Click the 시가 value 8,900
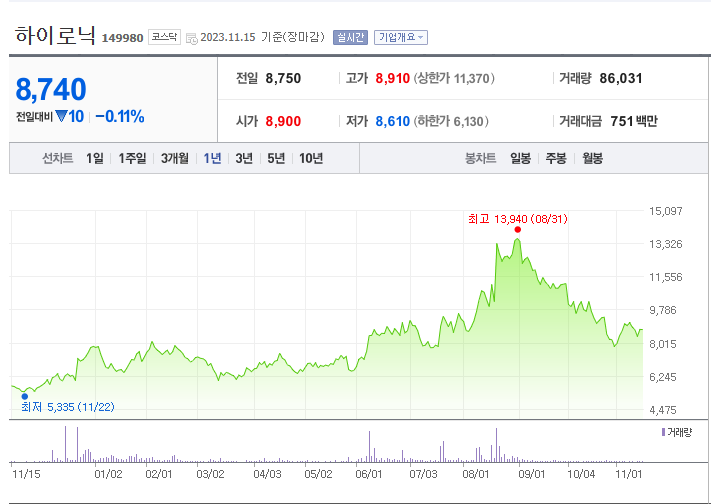The height and width of the screenshot is (504, 711). pos(283,122)
